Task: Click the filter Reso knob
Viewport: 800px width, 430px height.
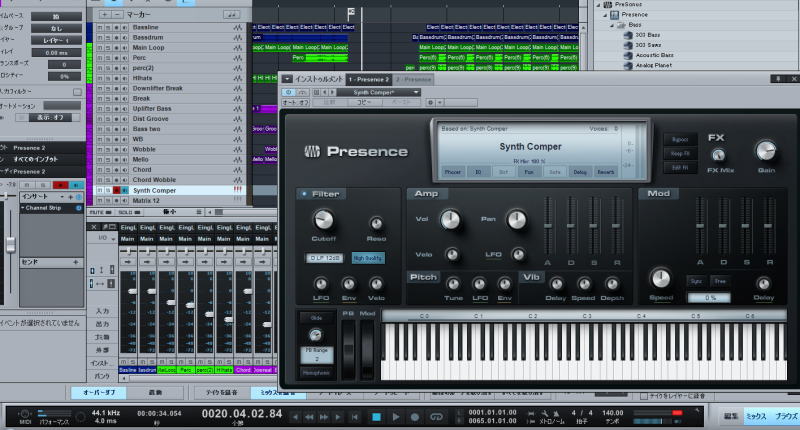Action: [x=377, y=223]
